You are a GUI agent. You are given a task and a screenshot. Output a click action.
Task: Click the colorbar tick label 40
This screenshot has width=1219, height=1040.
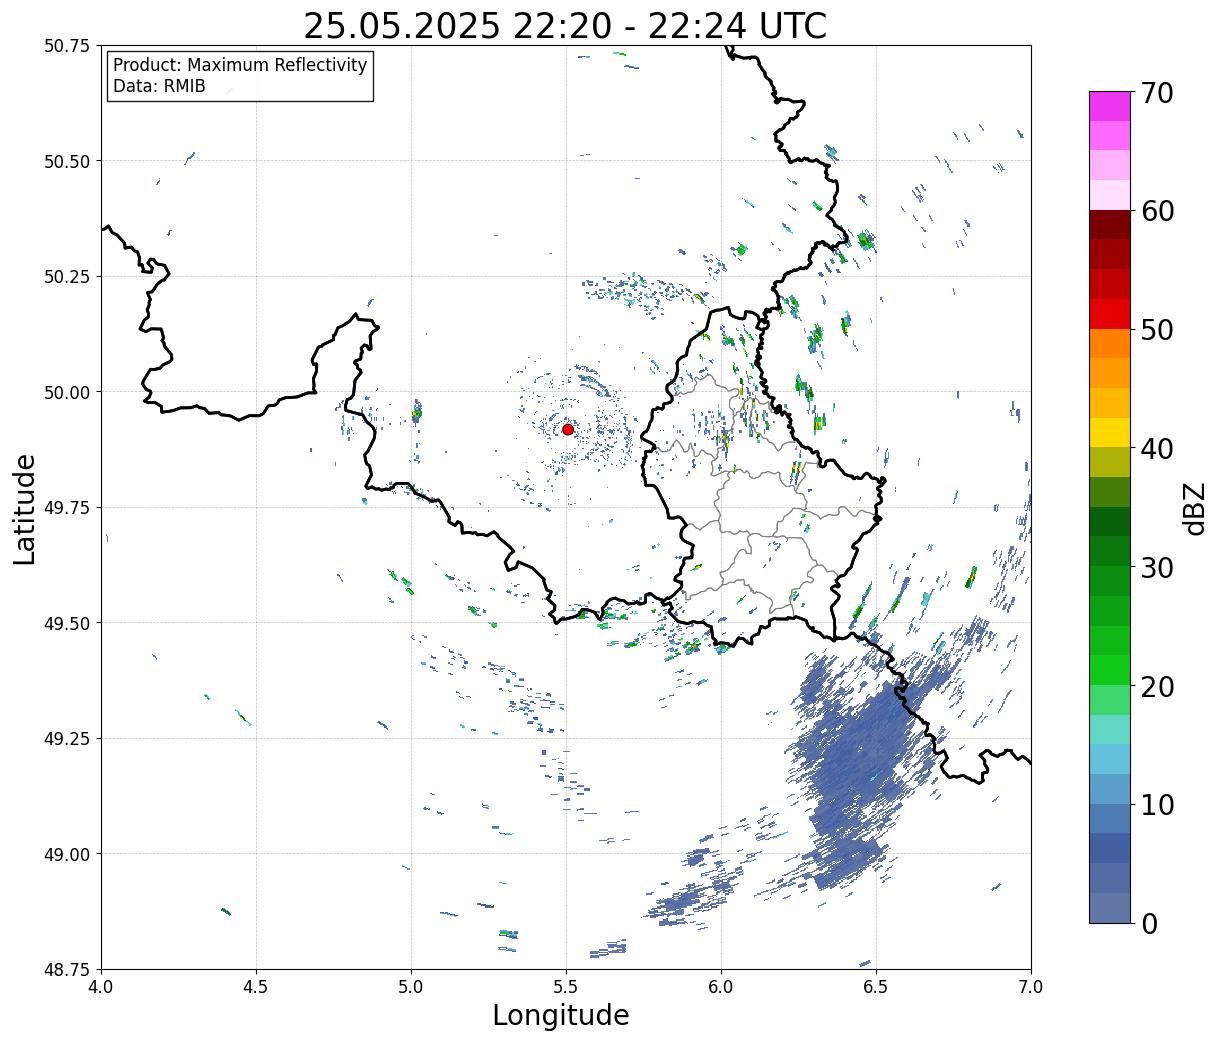click(x=1157, y=449)
